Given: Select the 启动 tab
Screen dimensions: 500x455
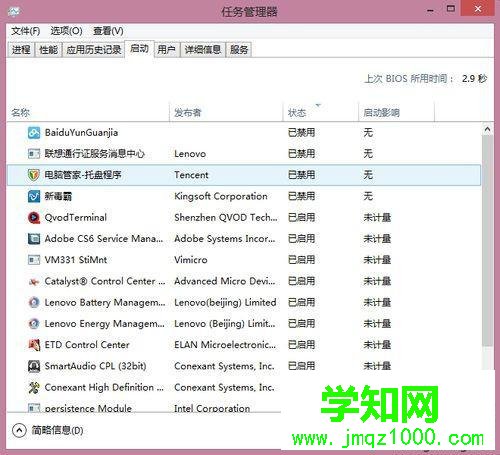Looking at the screenshot, I should pyautogui.click(x=139, y=49).
